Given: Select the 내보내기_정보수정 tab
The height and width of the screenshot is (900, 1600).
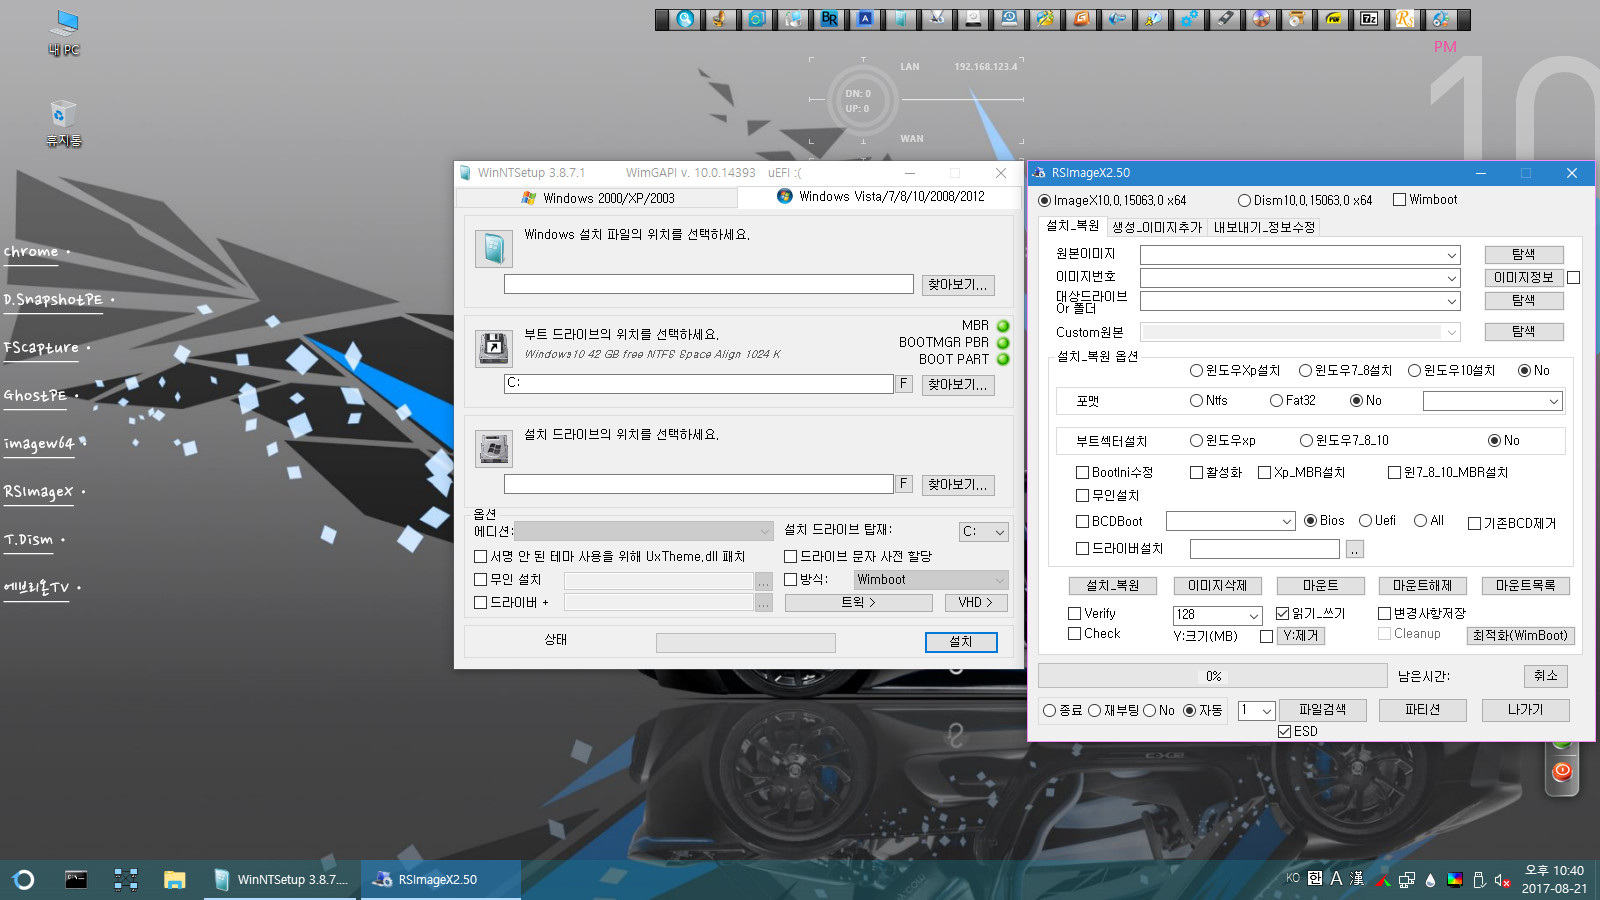Looking at the screenshot, I should pos(1264,227).
